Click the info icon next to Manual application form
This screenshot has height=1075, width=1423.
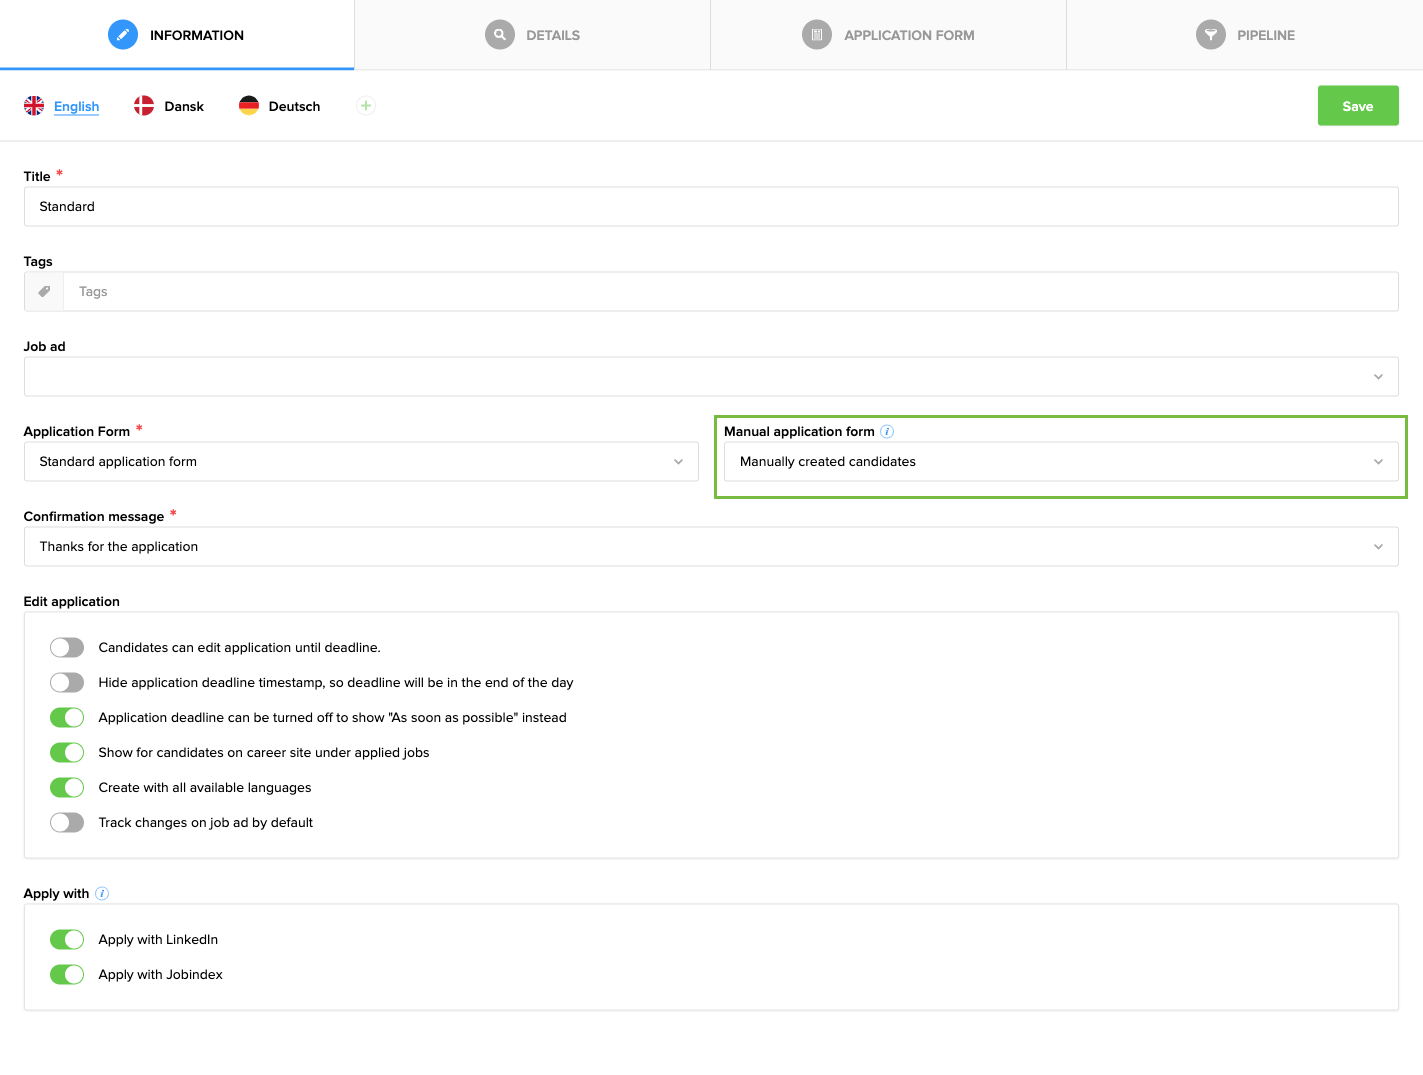tap(887, 431)
